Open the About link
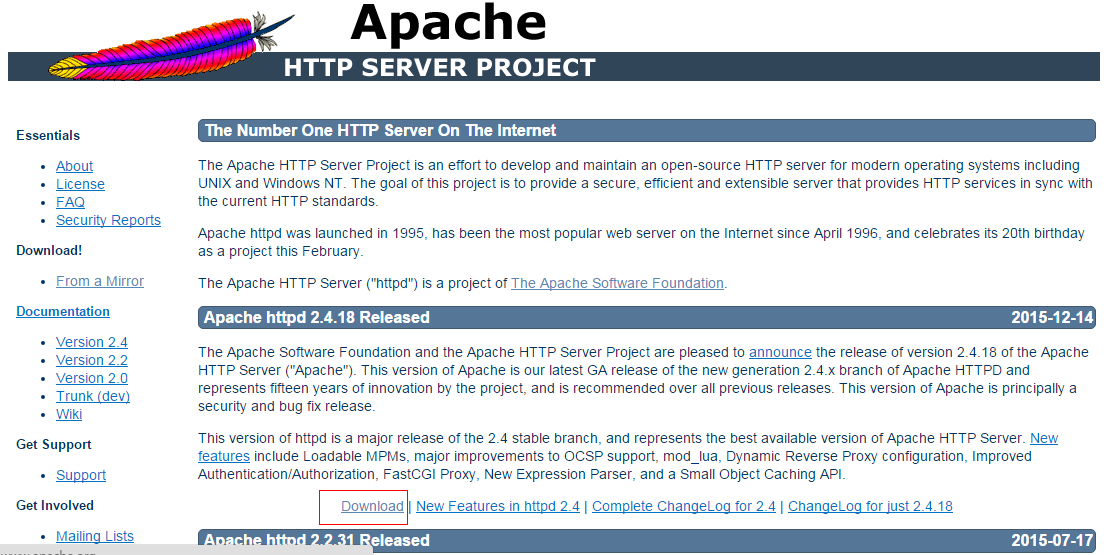This screenshot has height=555, width=1107. [74, 166]
